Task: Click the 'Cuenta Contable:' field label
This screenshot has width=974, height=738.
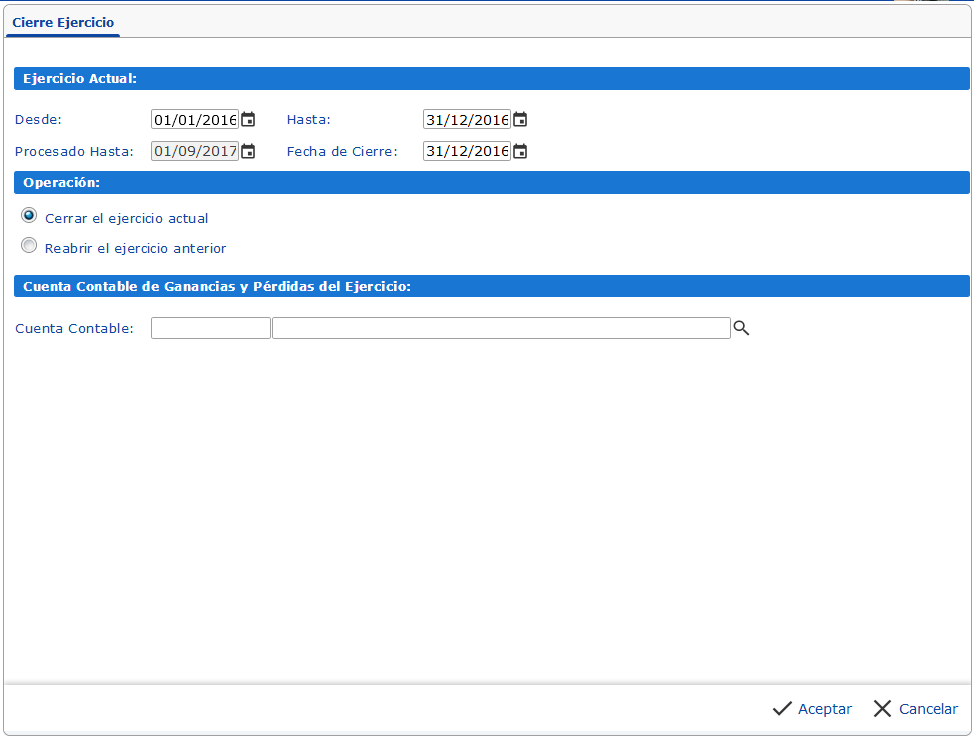Action: pos(74,329)
